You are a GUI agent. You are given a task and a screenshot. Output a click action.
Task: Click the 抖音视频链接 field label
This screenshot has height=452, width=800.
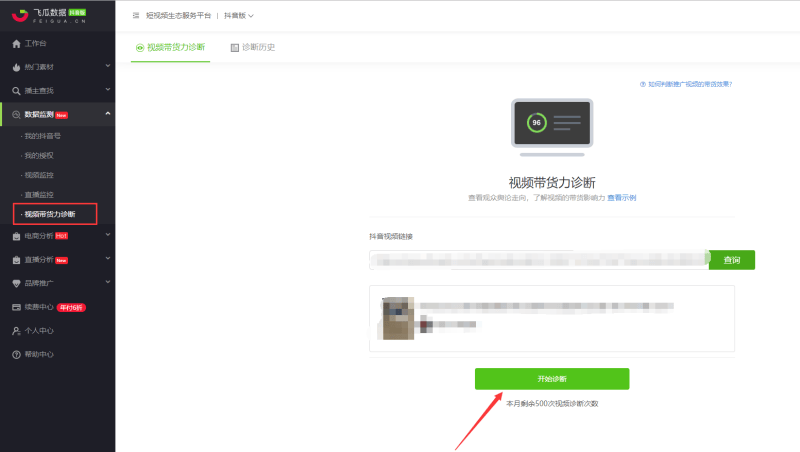point(391,237)
